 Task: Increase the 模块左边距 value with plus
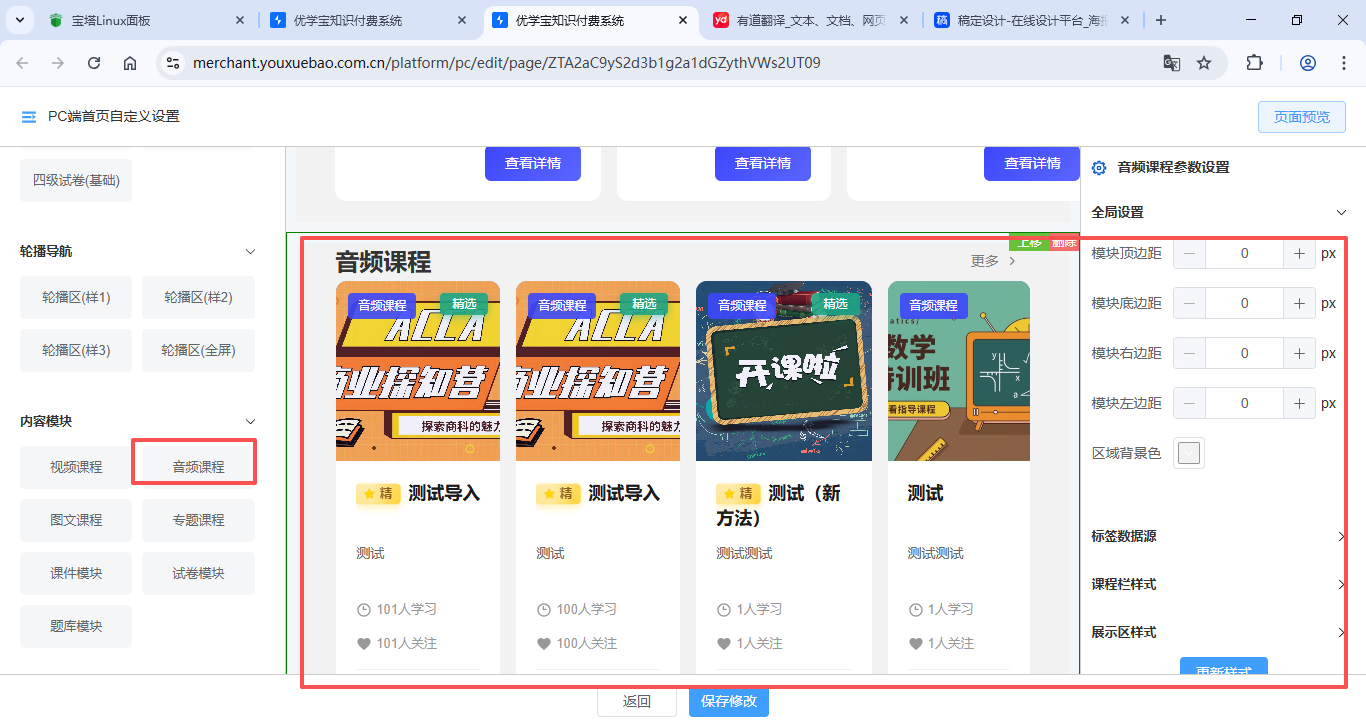pyautogui.click(x=1299, y=404)
